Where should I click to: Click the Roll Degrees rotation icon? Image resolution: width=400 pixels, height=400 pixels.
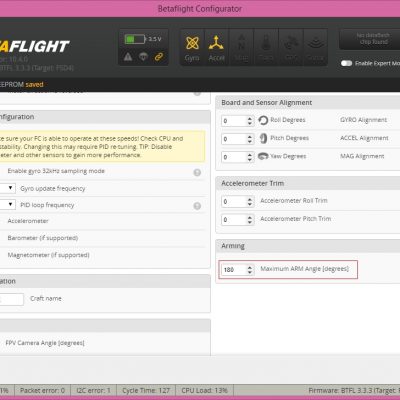[x=263, y=120]
